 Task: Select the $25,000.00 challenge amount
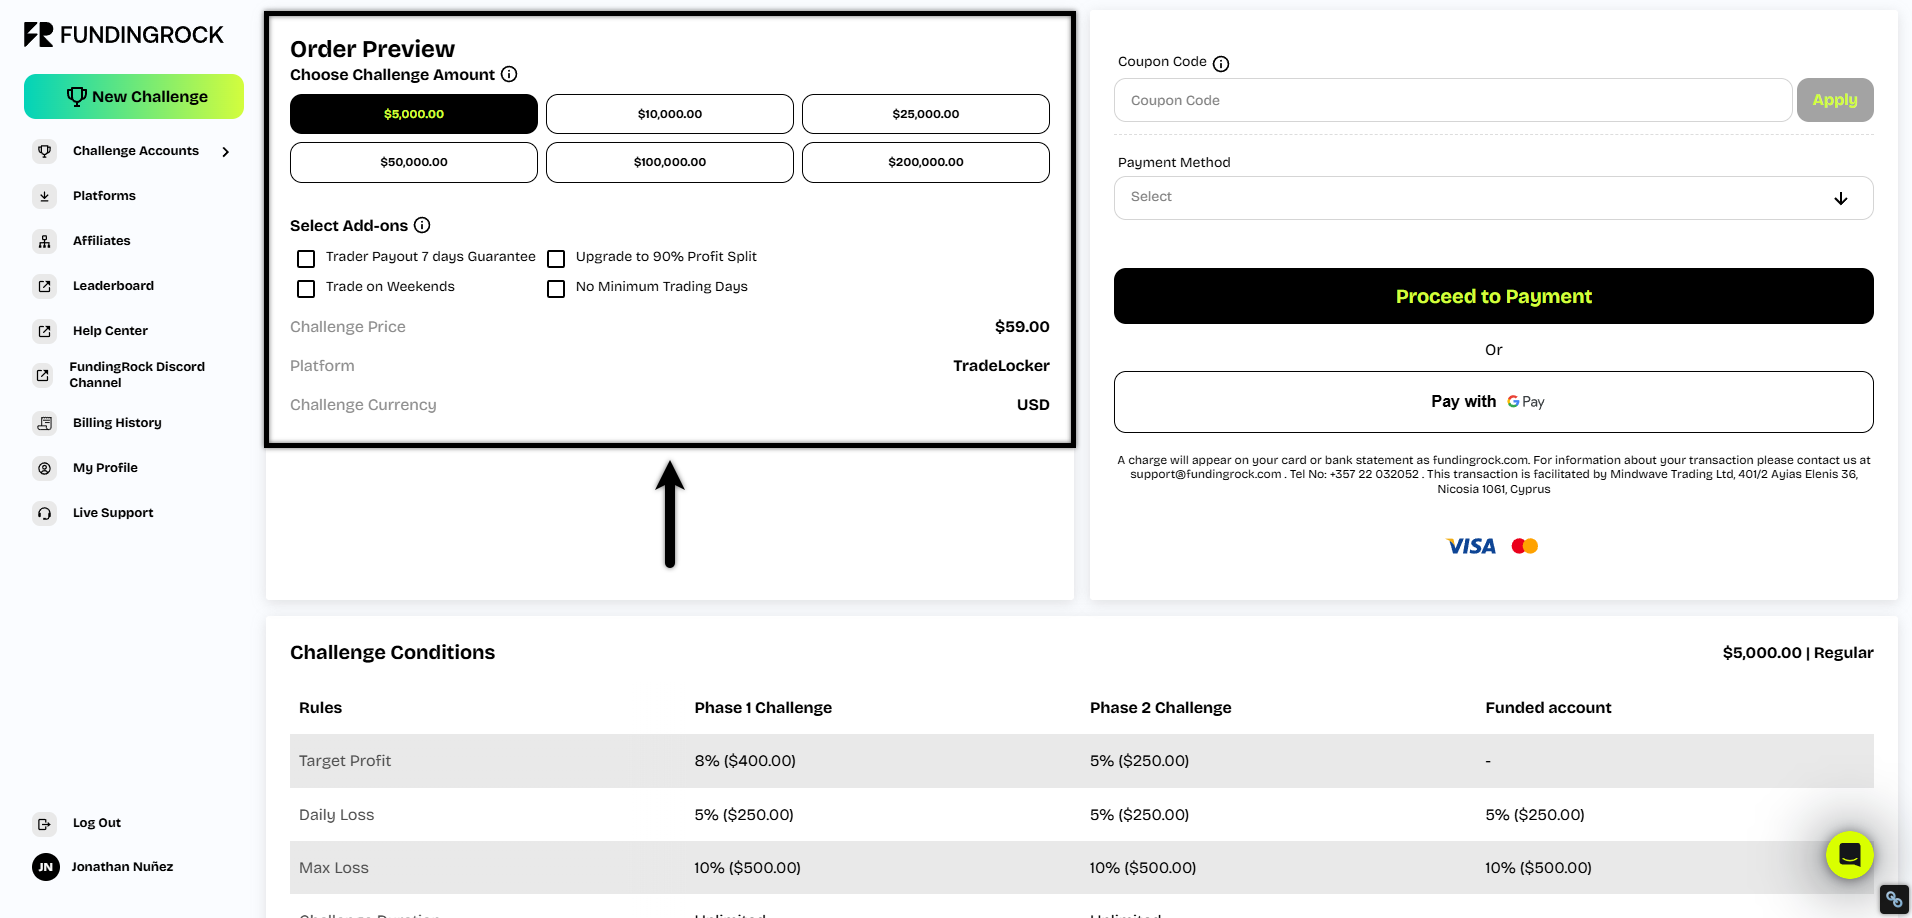[x=925, y=114]
